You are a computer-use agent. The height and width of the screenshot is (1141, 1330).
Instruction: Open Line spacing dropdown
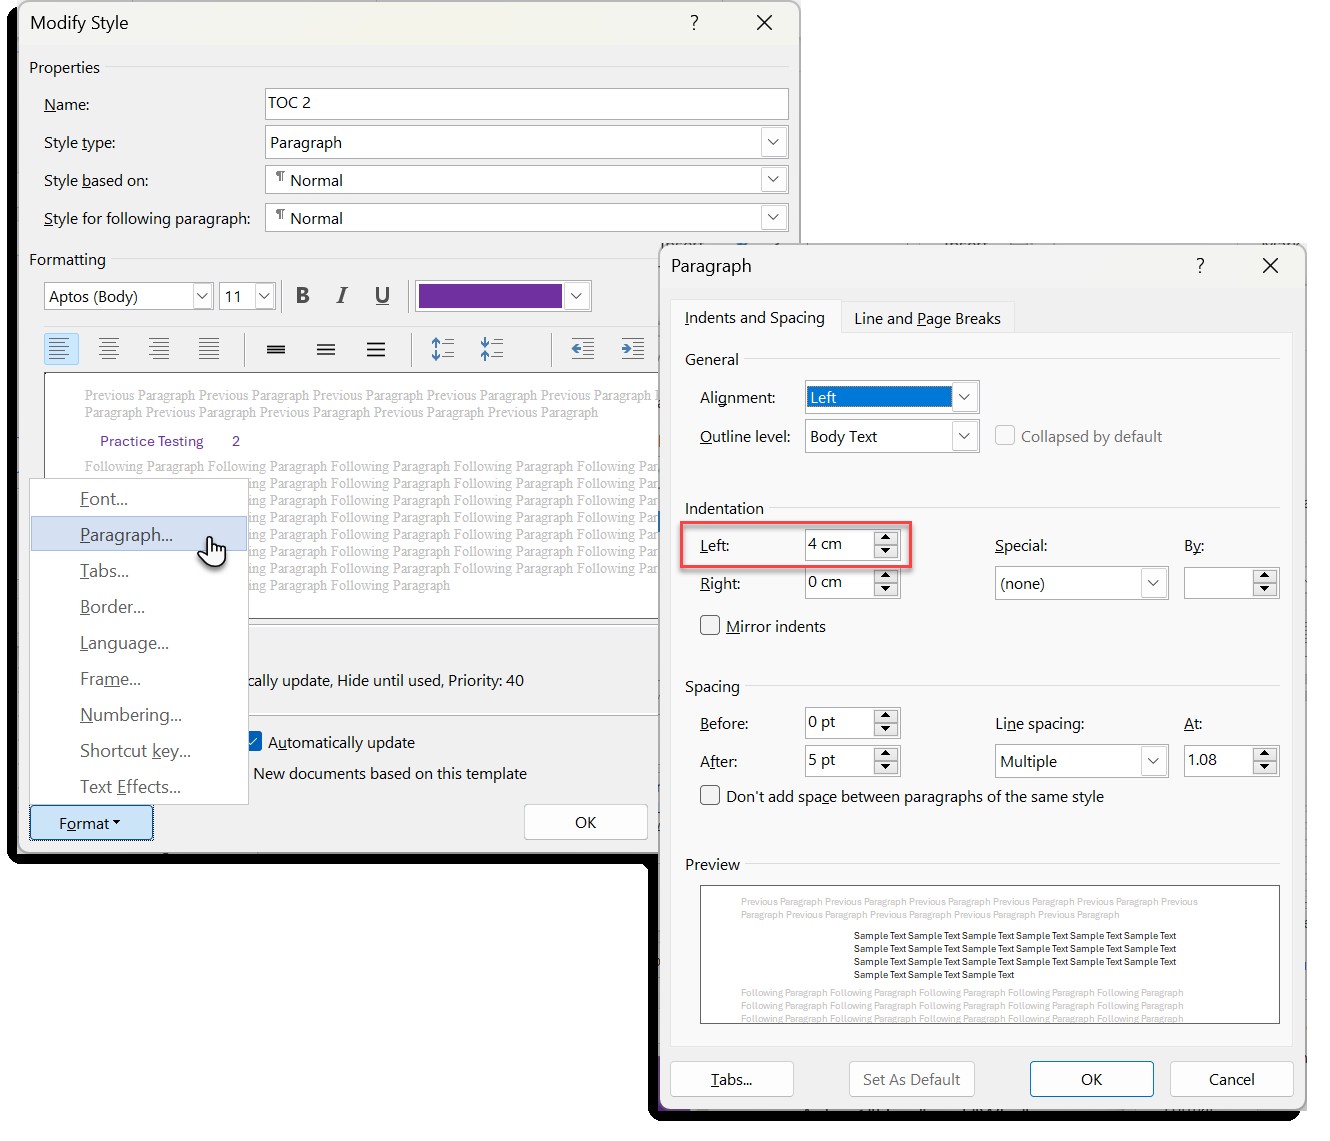click(x=1153, y=761)
